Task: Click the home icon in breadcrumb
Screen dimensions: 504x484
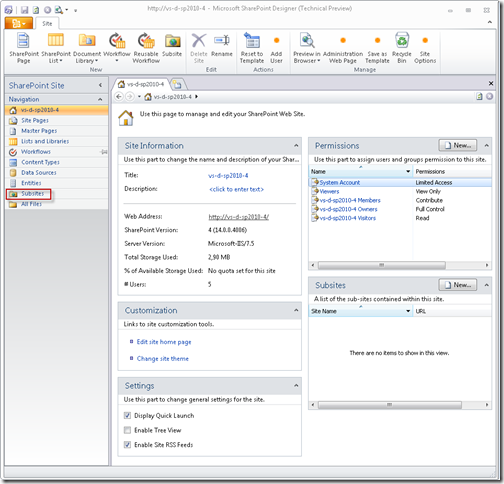Action: 148,97
